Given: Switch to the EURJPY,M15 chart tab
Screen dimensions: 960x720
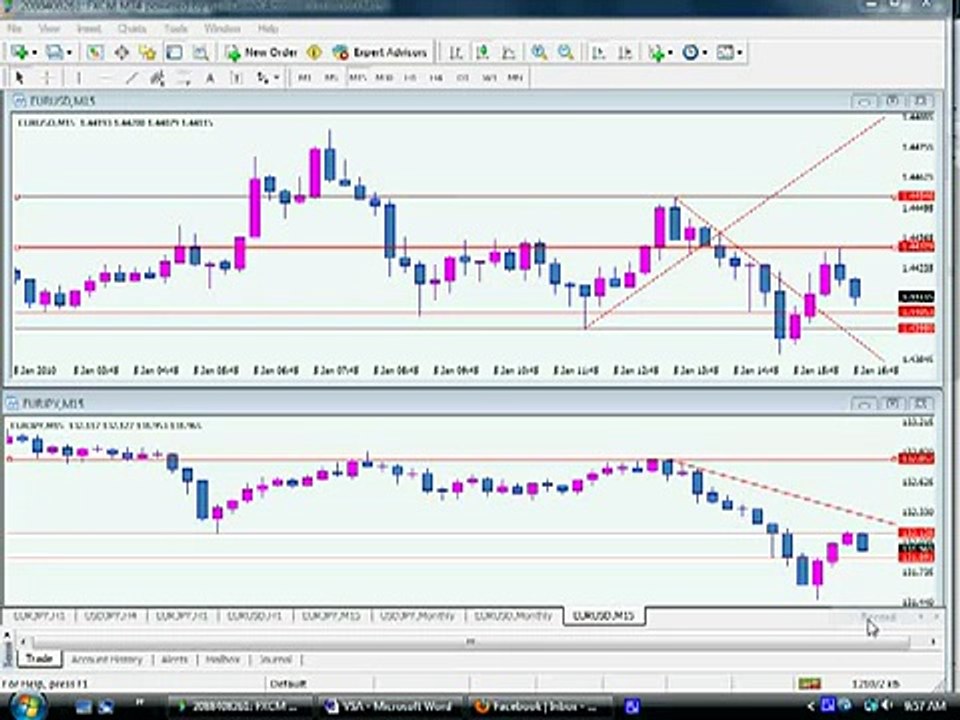Looking at the screenshot, I should point(331,616).
